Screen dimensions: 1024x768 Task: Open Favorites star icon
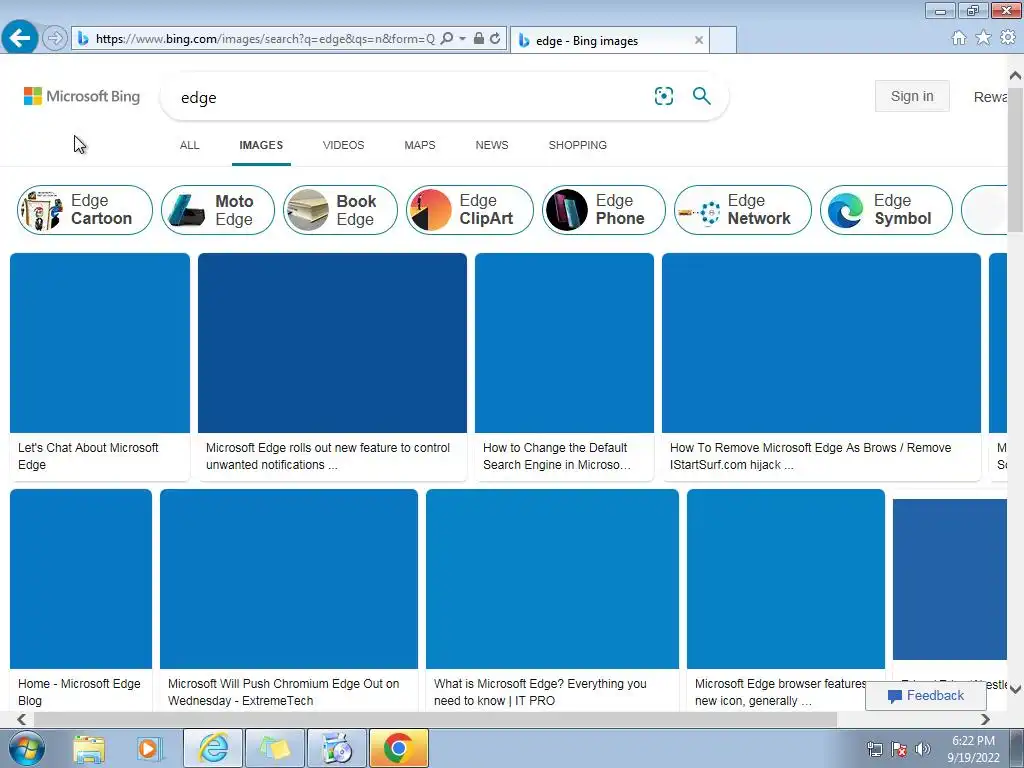983,38
